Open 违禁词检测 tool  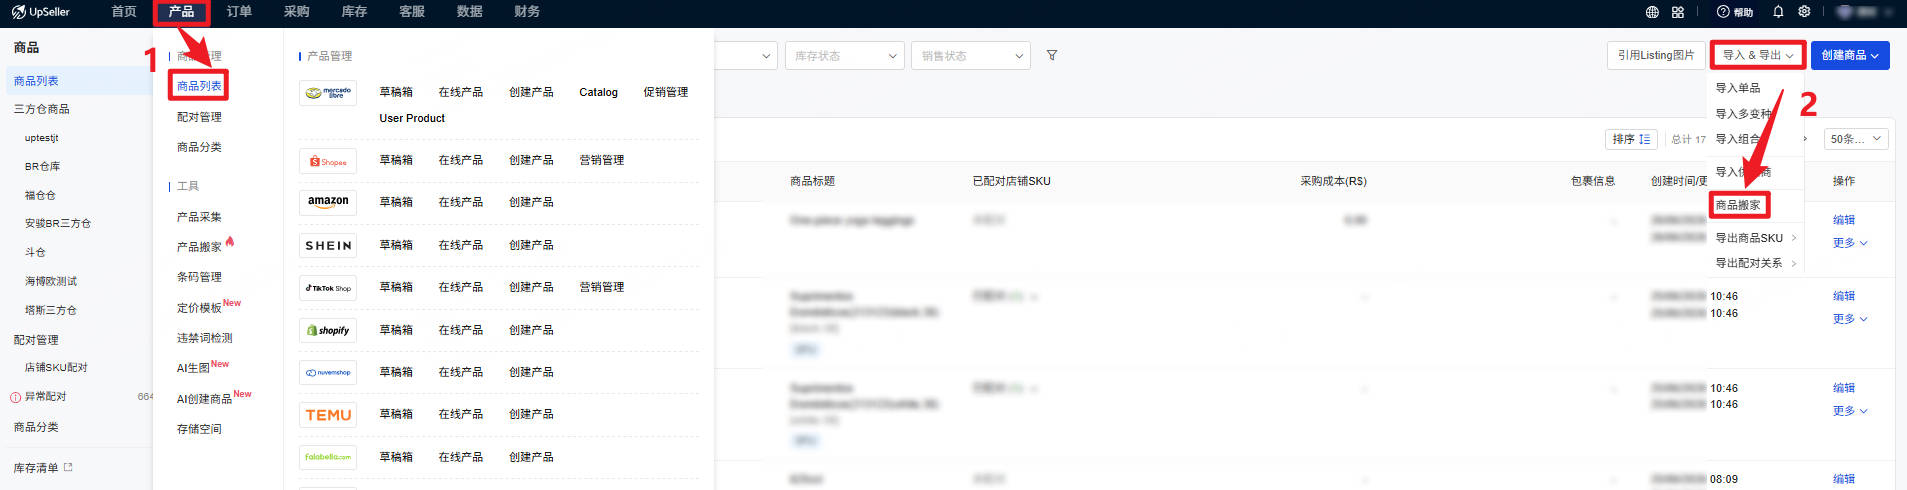tap(204, 338)
